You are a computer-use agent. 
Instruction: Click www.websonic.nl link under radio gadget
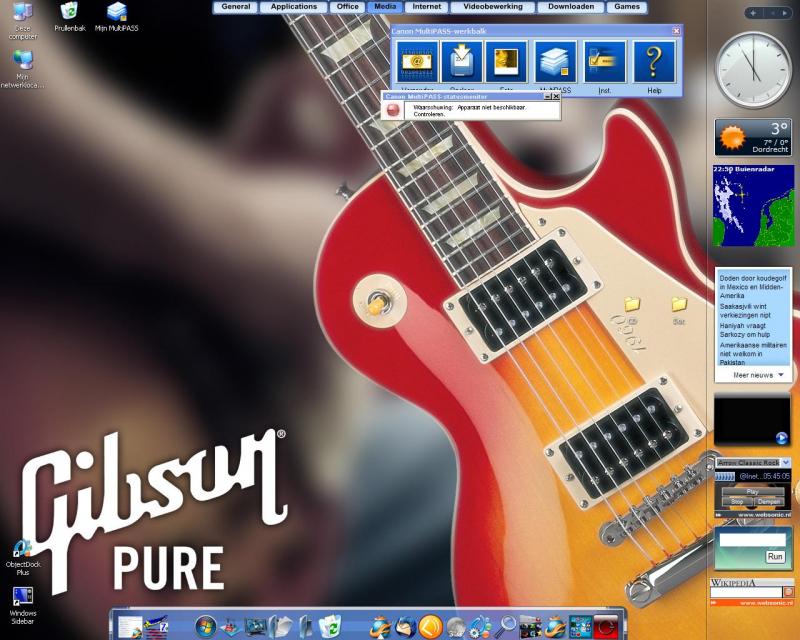(x=763, y=515)
